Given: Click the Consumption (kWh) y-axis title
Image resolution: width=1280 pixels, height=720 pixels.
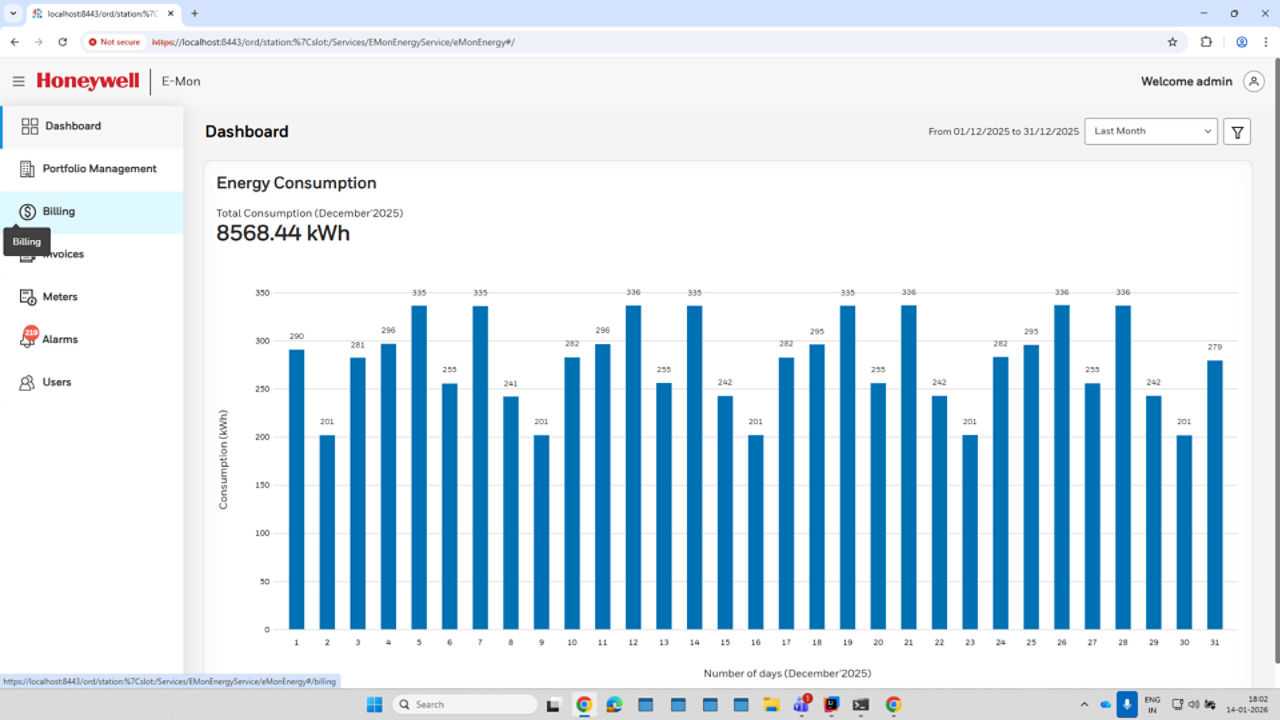Looking at the screenshot, I should (x=223, y=459).
